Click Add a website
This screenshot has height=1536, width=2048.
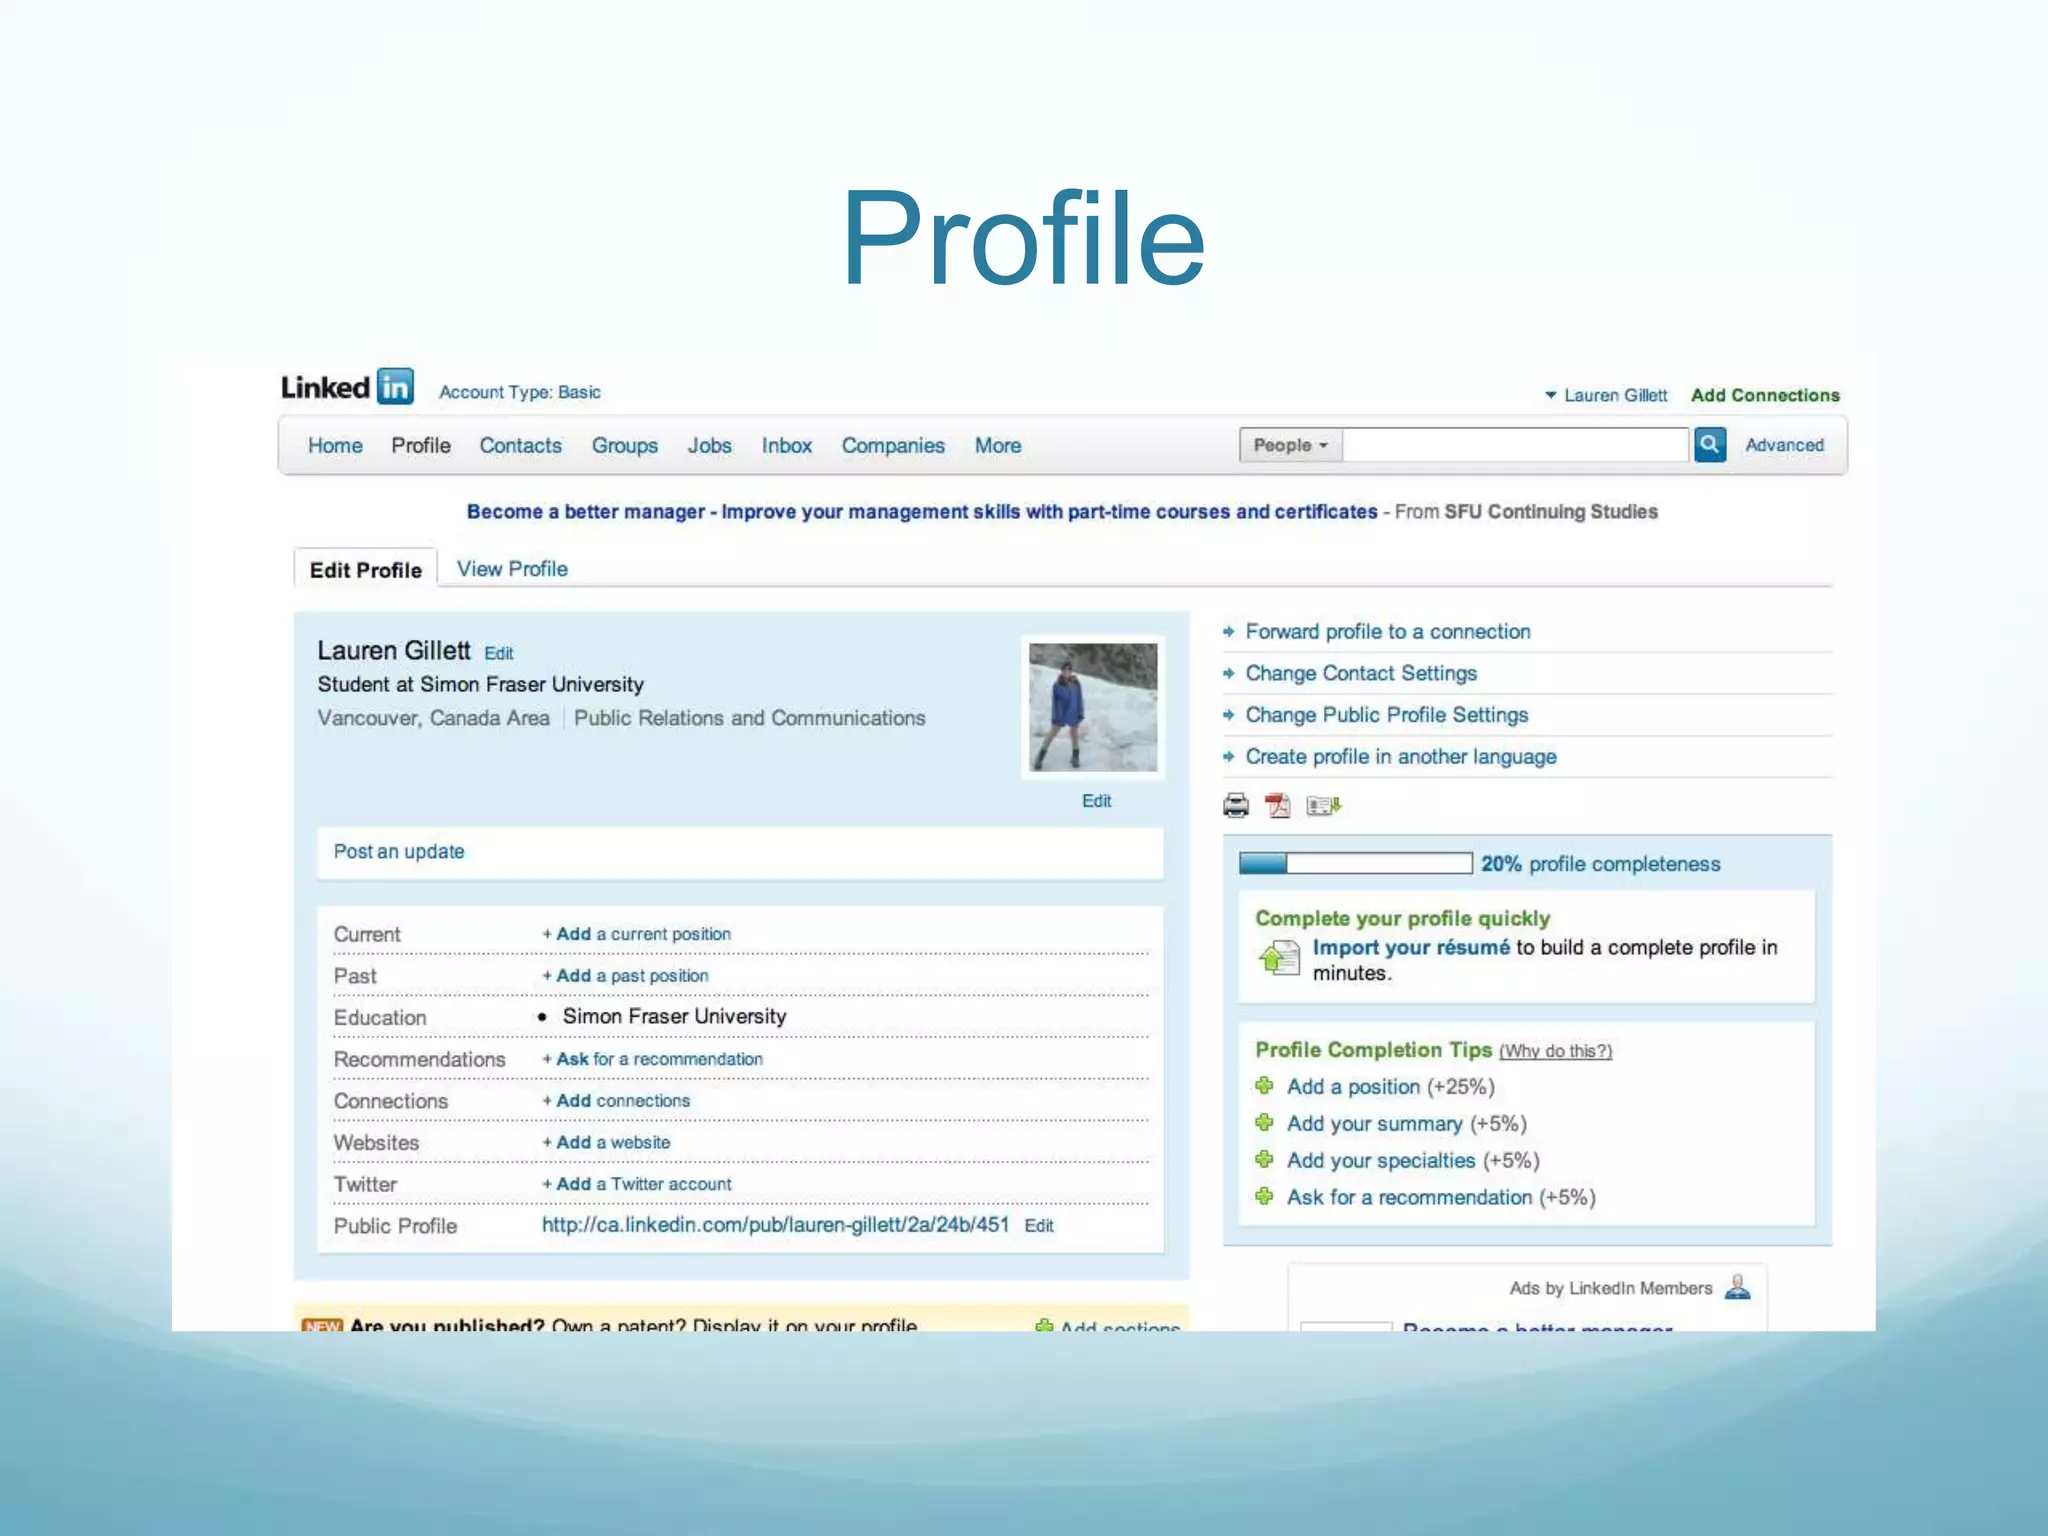coord(606,1142)
